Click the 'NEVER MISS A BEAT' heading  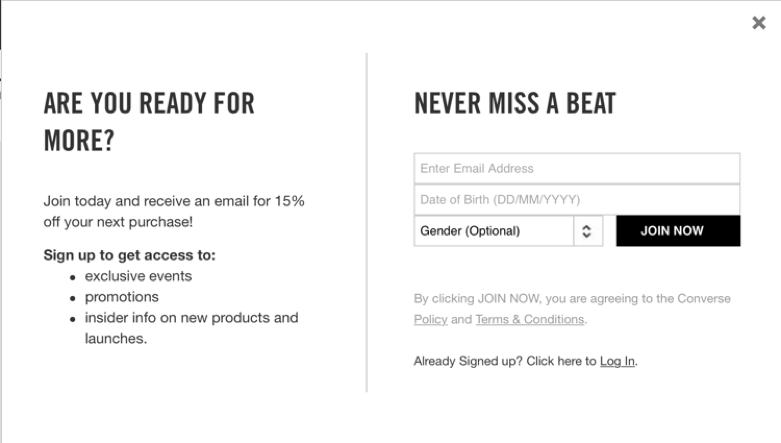pyautogui.click(x=514, y=103)
